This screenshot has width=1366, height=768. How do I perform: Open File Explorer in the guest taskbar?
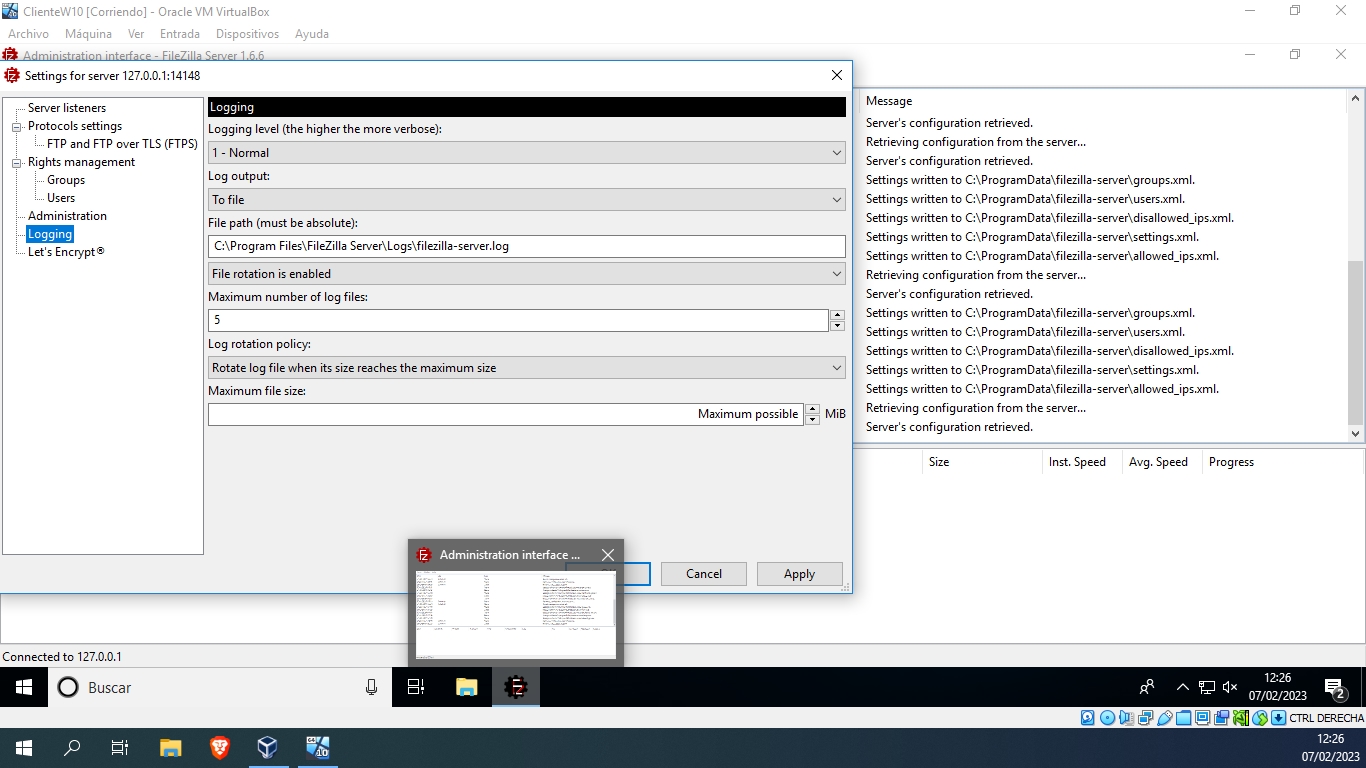466,687
